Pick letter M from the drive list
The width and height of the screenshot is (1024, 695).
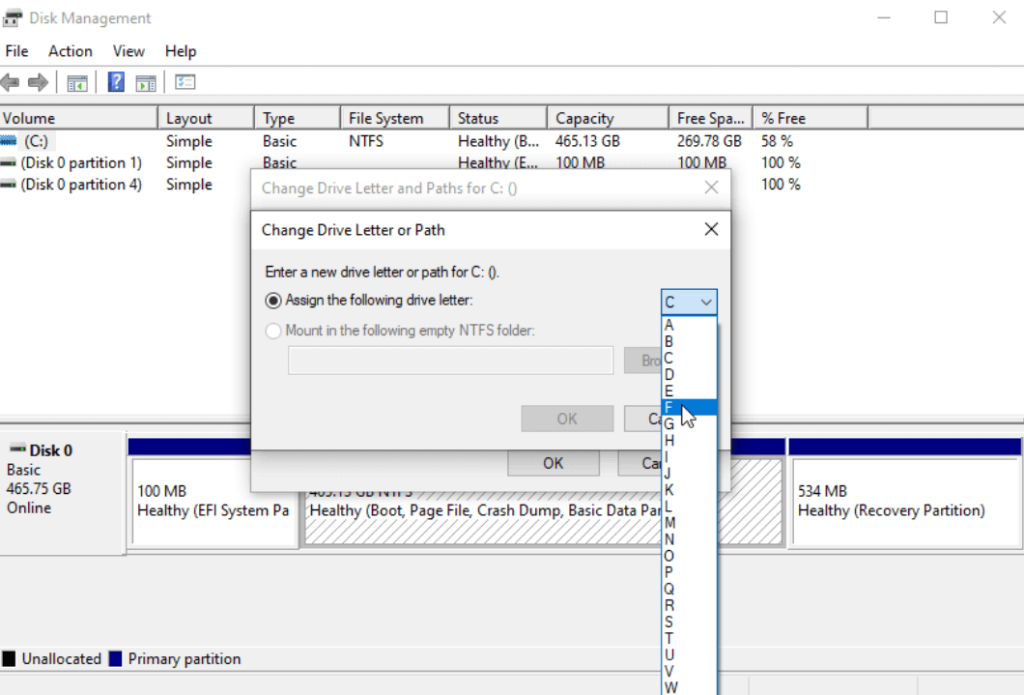click(x=669, y=523)
